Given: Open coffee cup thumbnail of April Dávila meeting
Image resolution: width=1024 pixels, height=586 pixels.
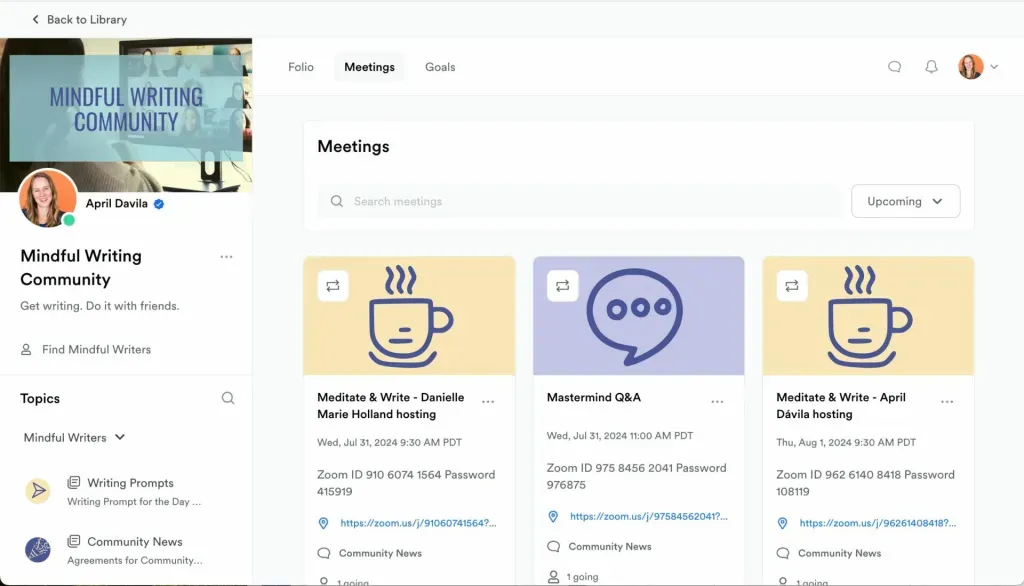Looking at the screenshot, I should pyautogui.click(x=869, y=316).
